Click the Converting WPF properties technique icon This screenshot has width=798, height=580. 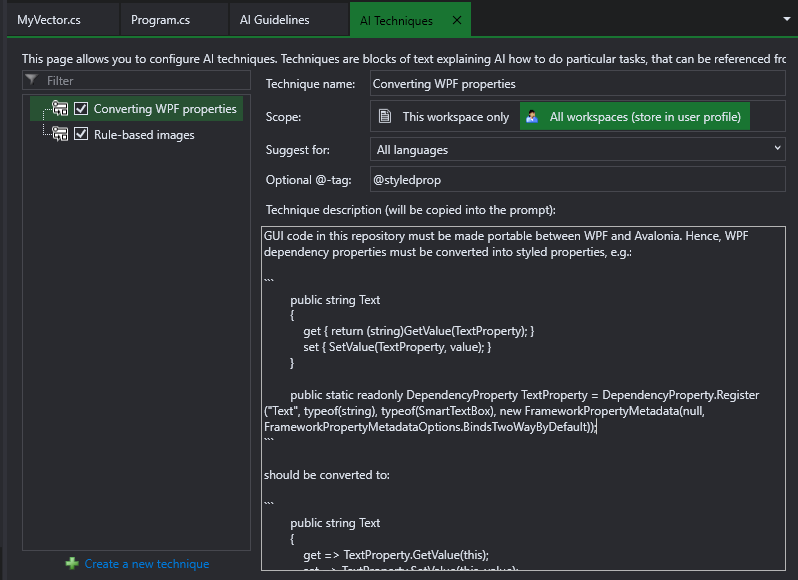(60, 108)
